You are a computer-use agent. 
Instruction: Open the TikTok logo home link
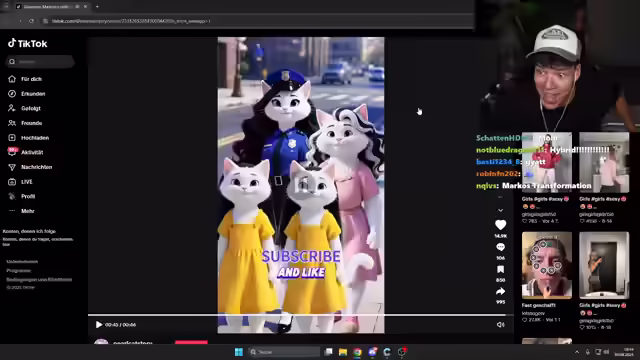click(27, 43)
